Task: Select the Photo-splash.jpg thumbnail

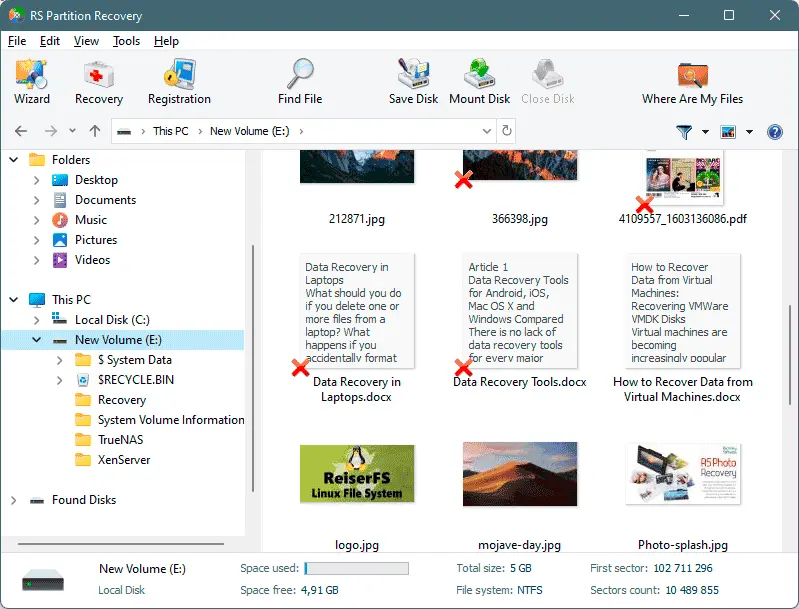Action: point(683,474)
